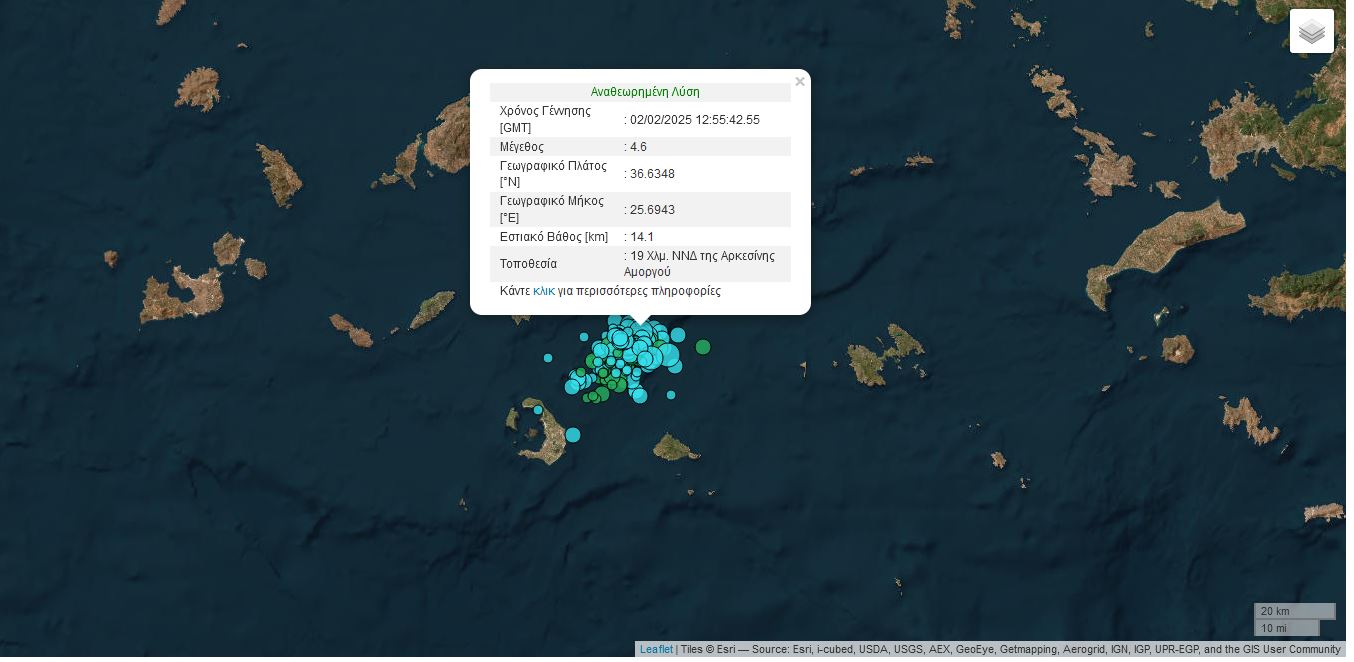Click the Μέγεθος value 4.6 in the popup

pos(637,147)
